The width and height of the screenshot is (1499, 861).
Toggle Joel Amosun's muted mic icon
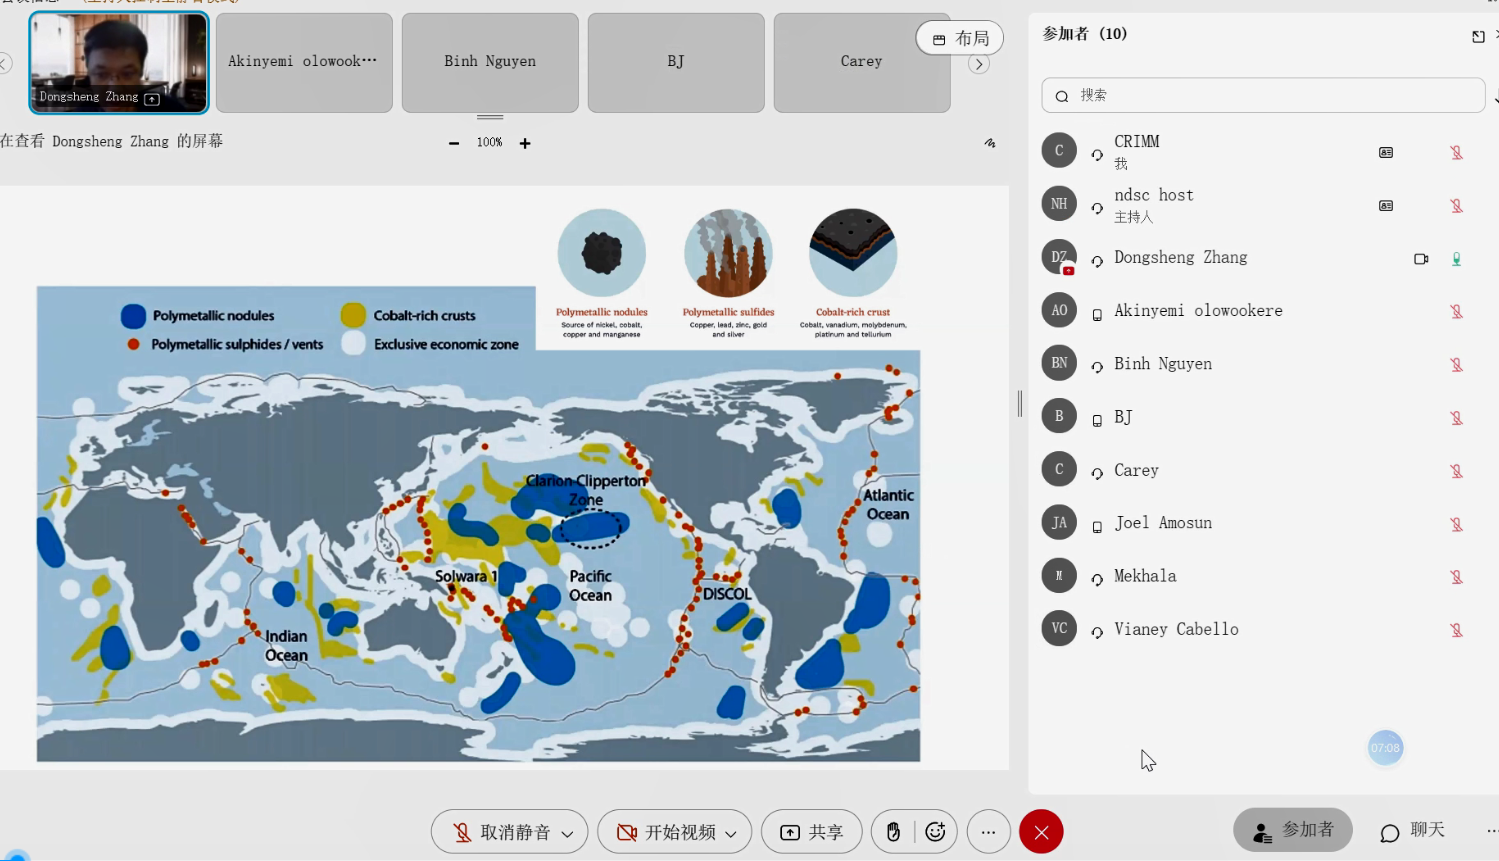tap(1457, 523)
